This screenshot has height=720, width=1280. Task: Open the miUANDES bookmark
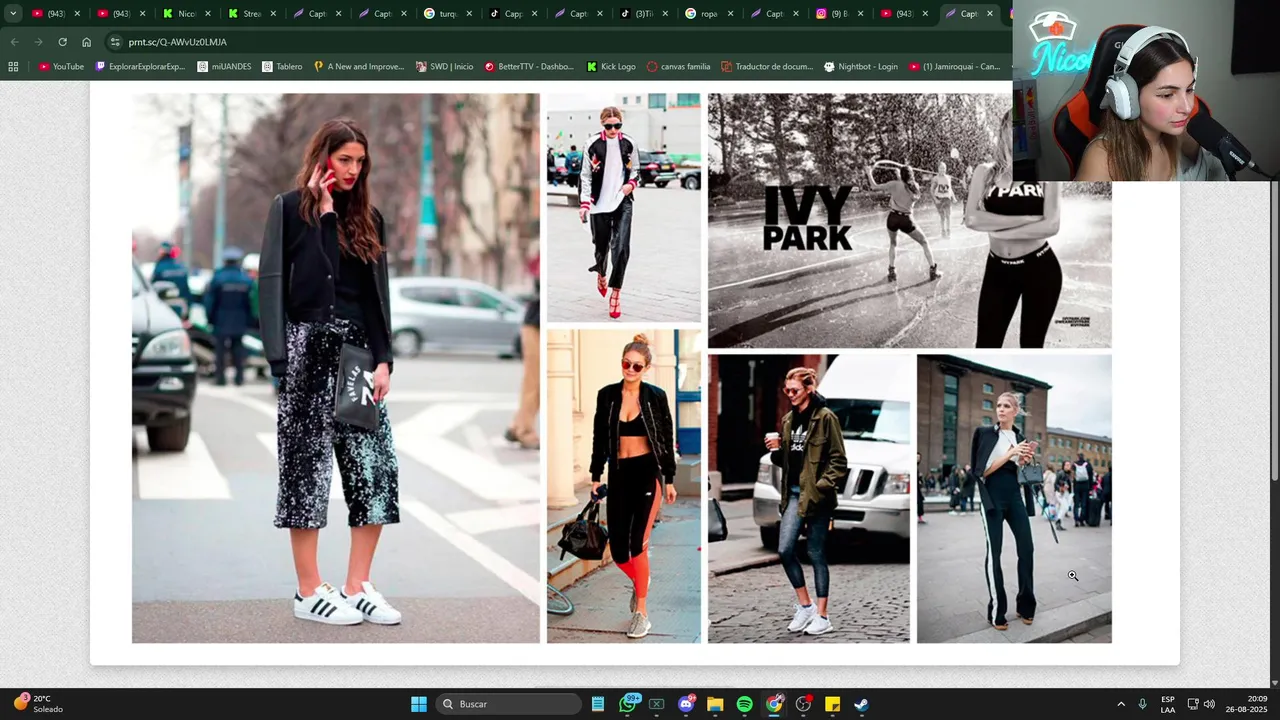224,67
